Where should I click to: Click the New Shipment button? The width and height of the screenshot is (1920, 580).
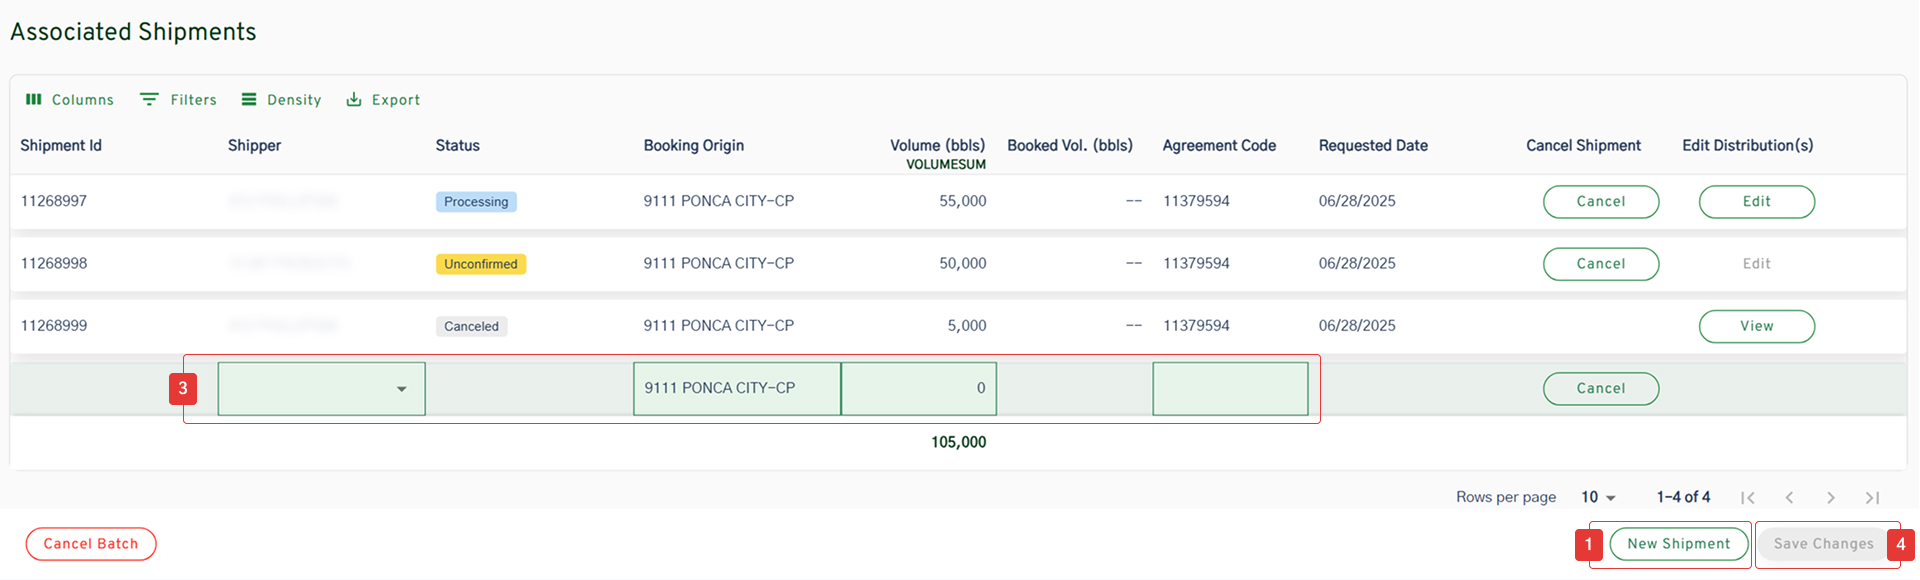coord(1678,544)
